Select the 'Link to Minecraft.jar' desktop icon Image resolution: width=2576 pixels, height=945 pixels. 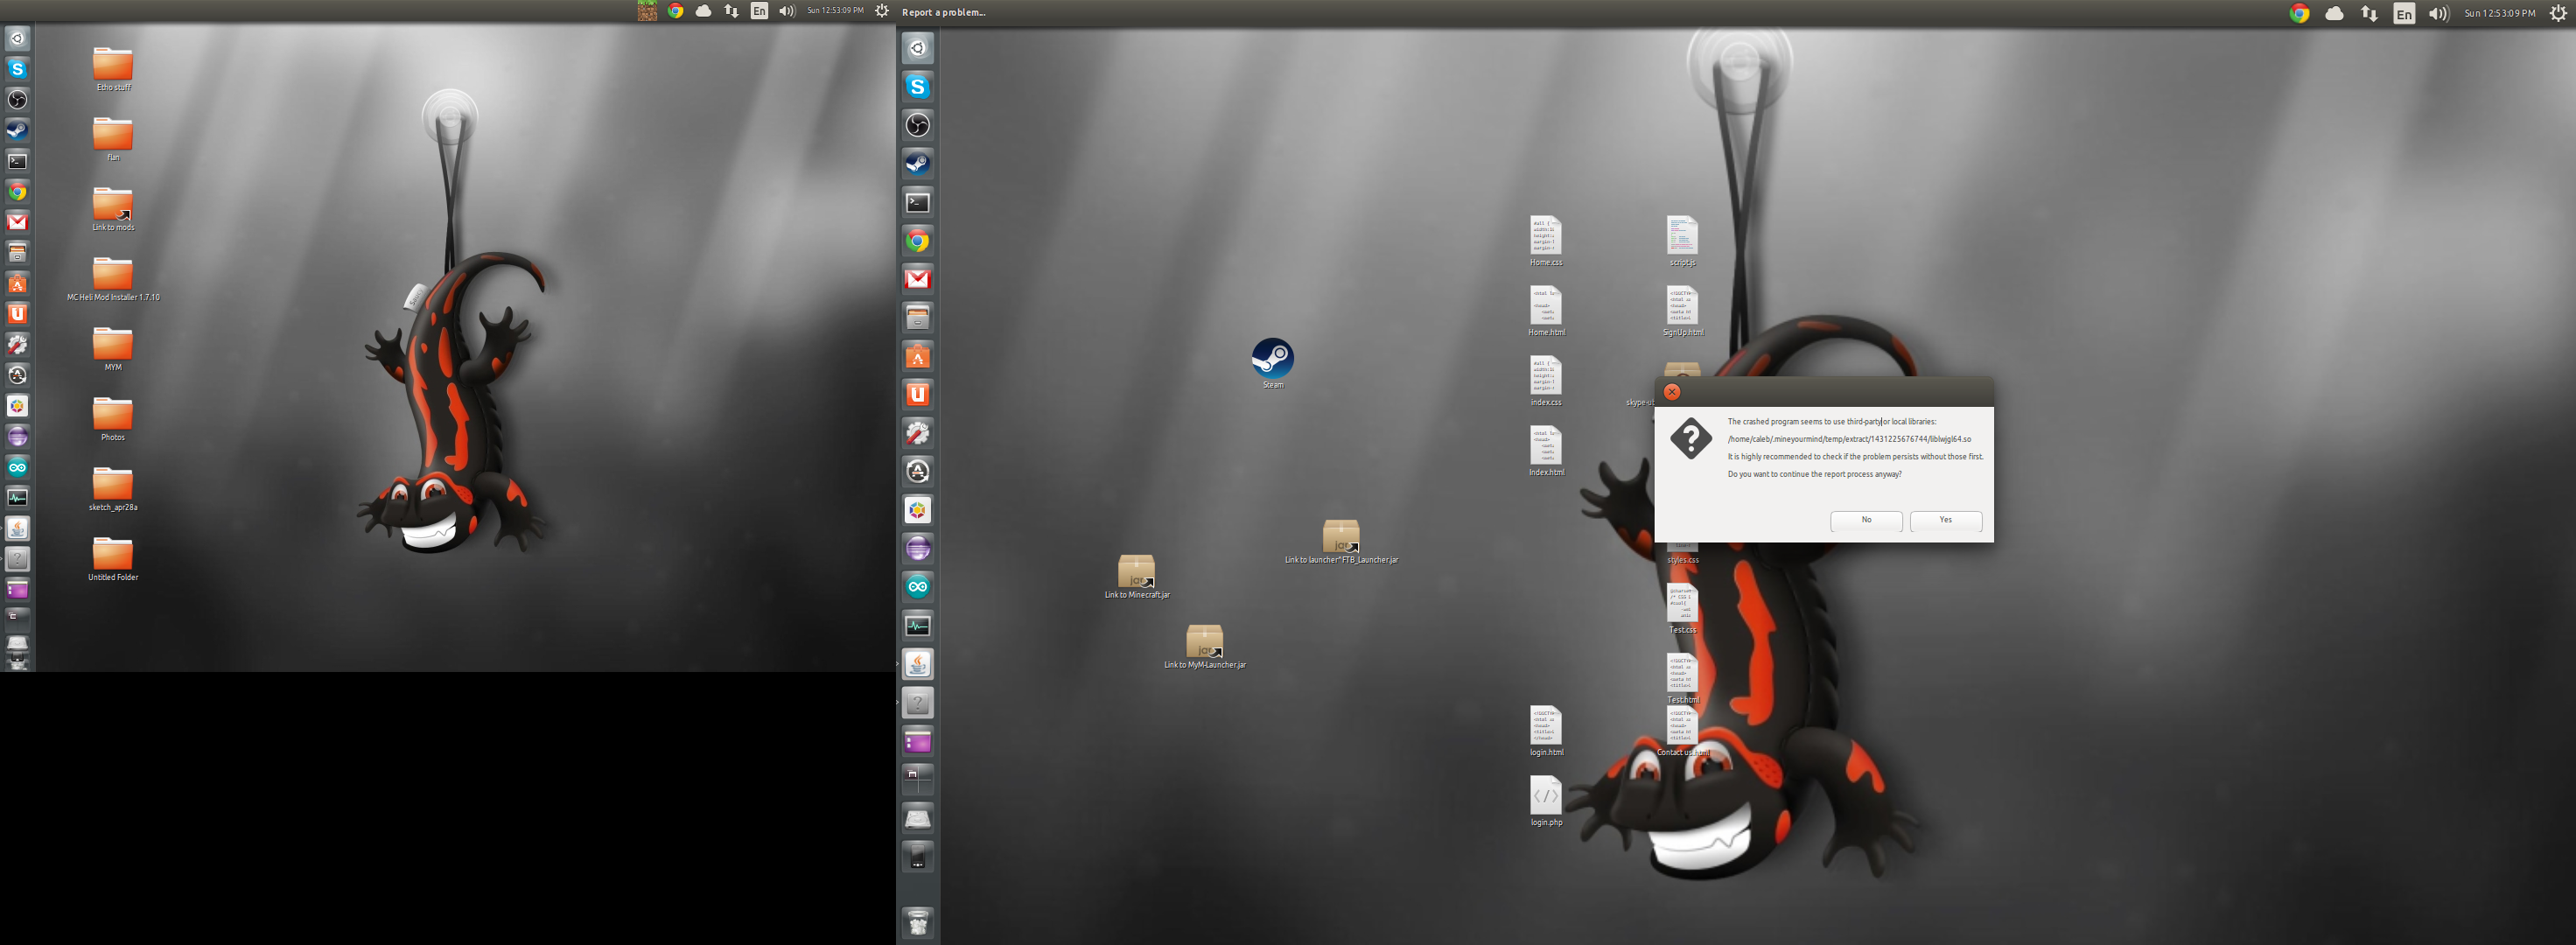coord(1137,576)
